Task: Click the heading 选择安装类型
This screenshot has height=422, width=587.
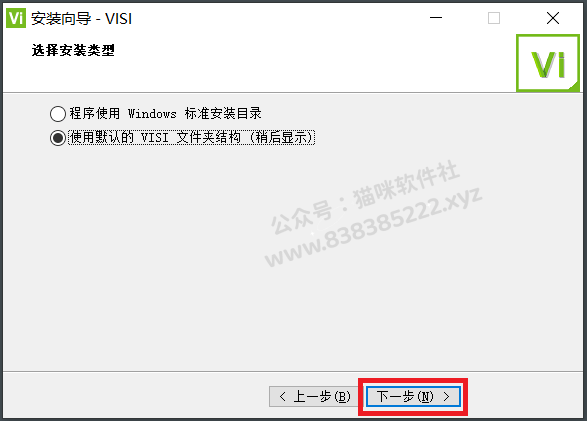Action: pos(73,50)
